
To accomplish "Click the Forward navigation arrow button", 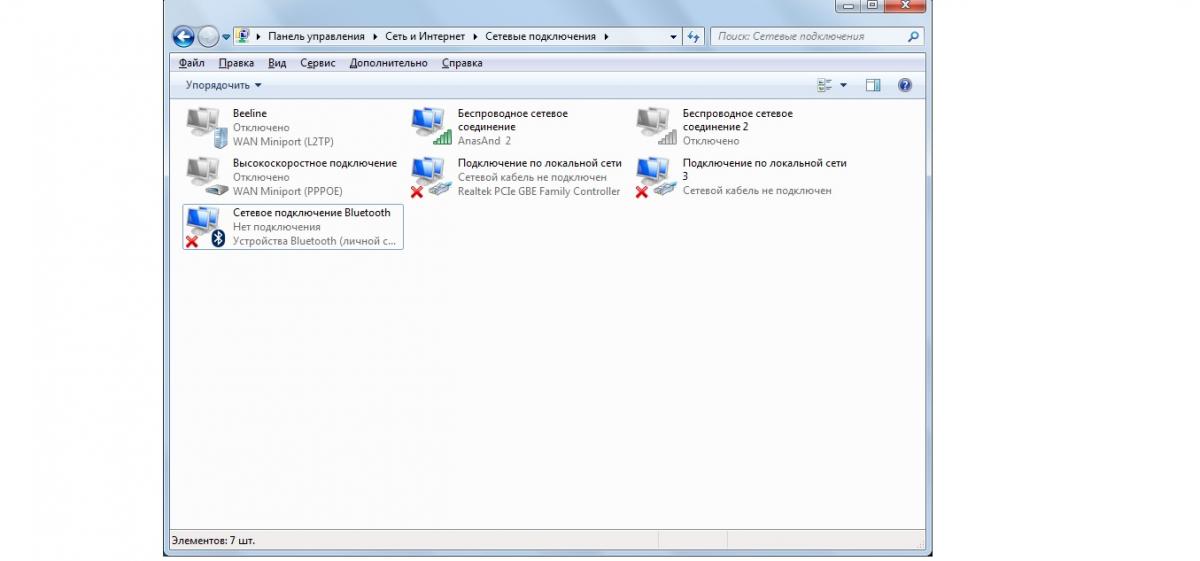I will [208, 37].
